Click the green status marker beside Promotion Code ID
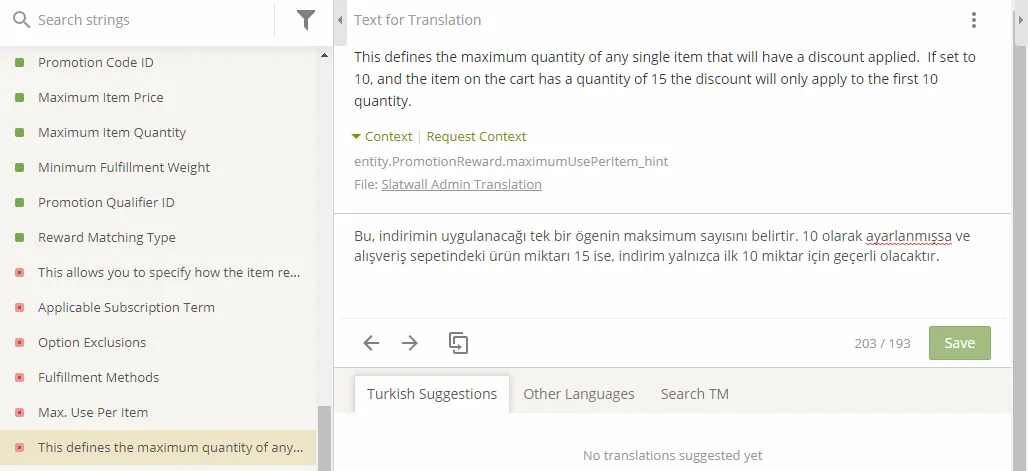Viewport: 1028px width, 471px height. [20, 62]
